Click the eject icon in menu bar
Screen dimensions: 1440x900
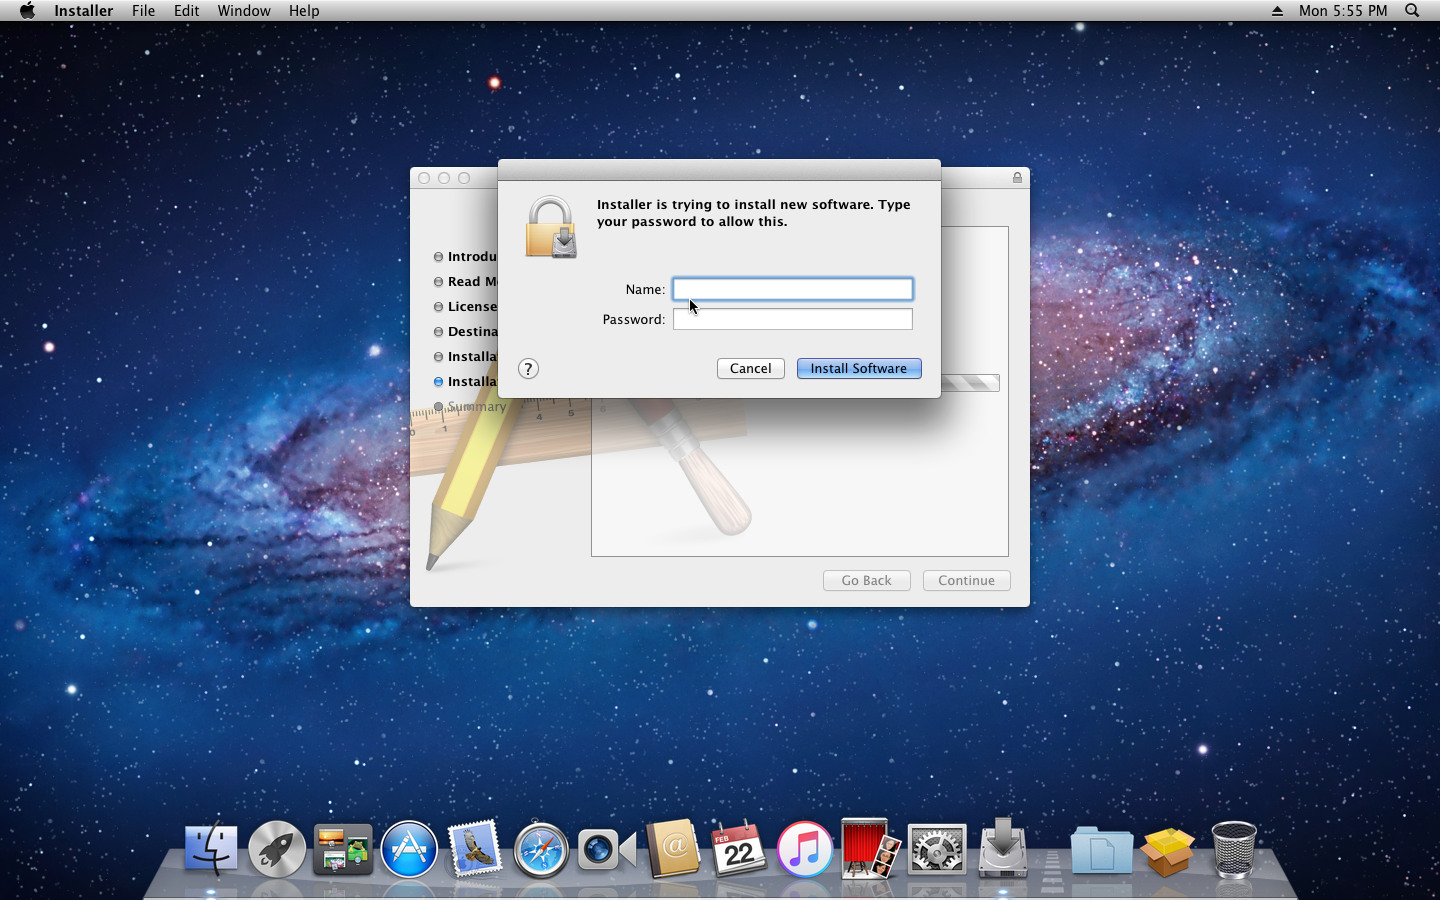click(x=1277, y=11)
